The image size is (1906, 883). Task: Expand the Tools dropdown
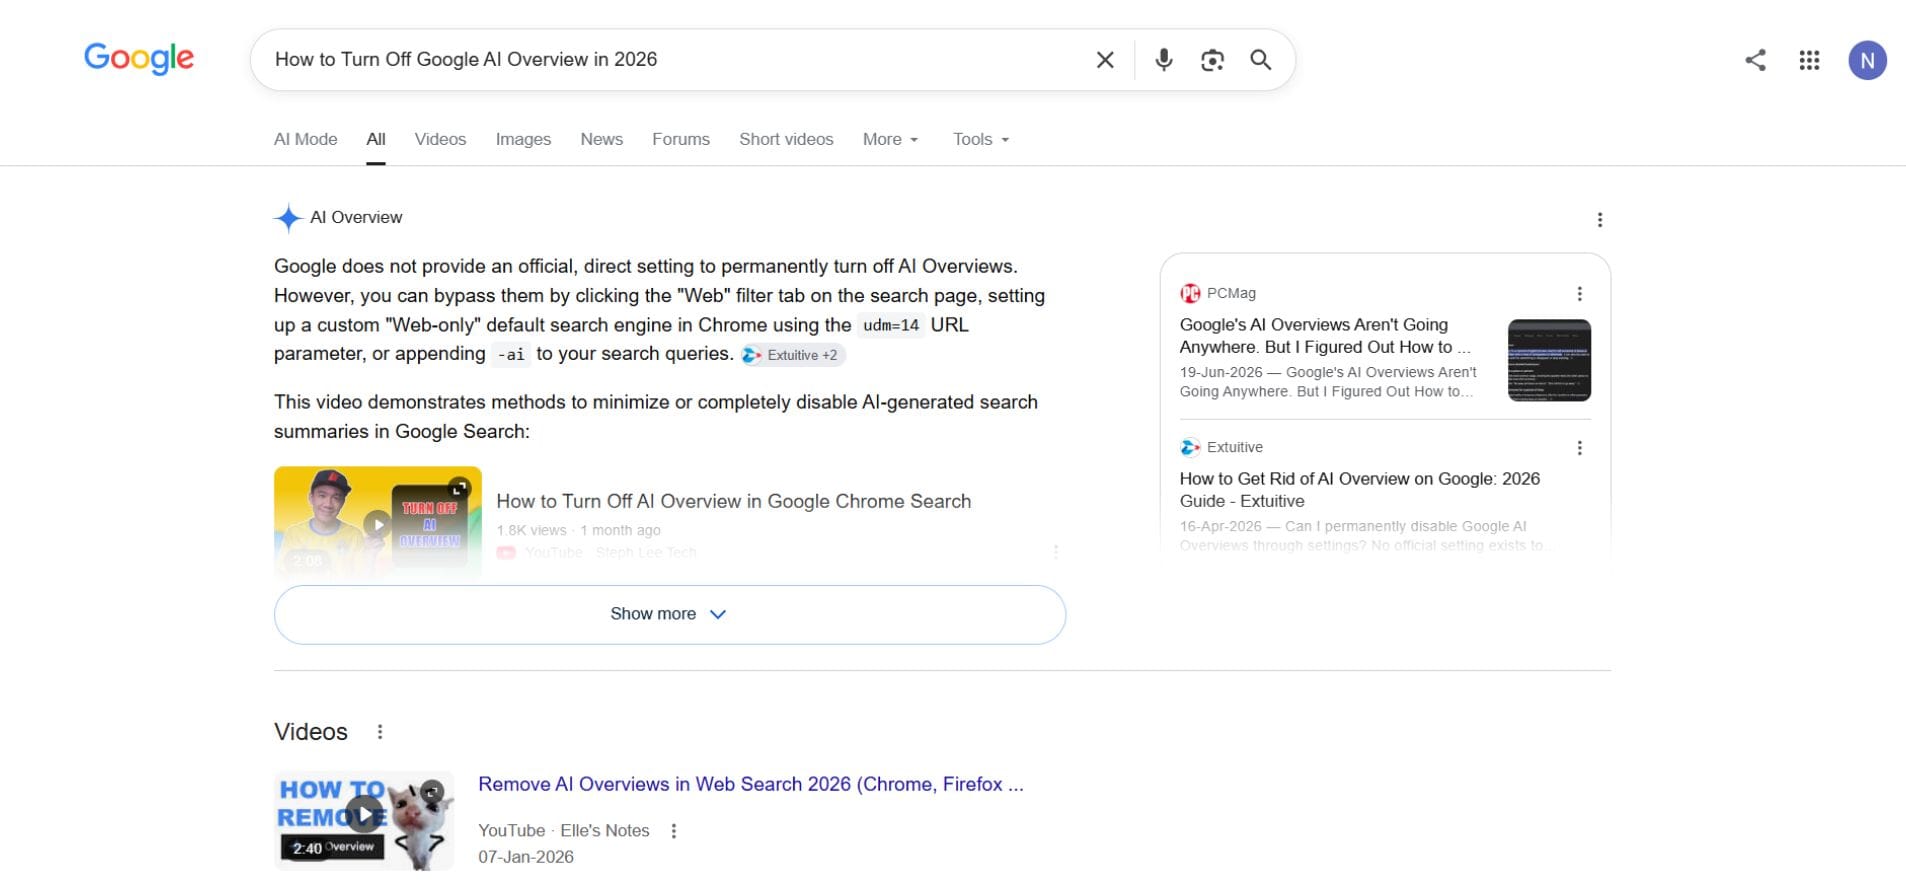point(981,139)
